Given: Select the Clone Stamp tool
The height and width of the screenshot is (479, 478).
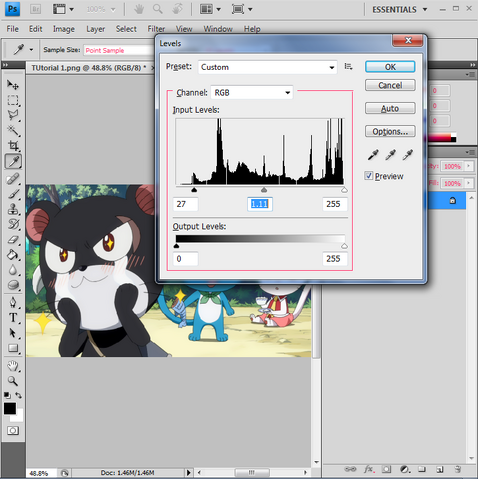Looking at the screenshot, I should 13,209.
